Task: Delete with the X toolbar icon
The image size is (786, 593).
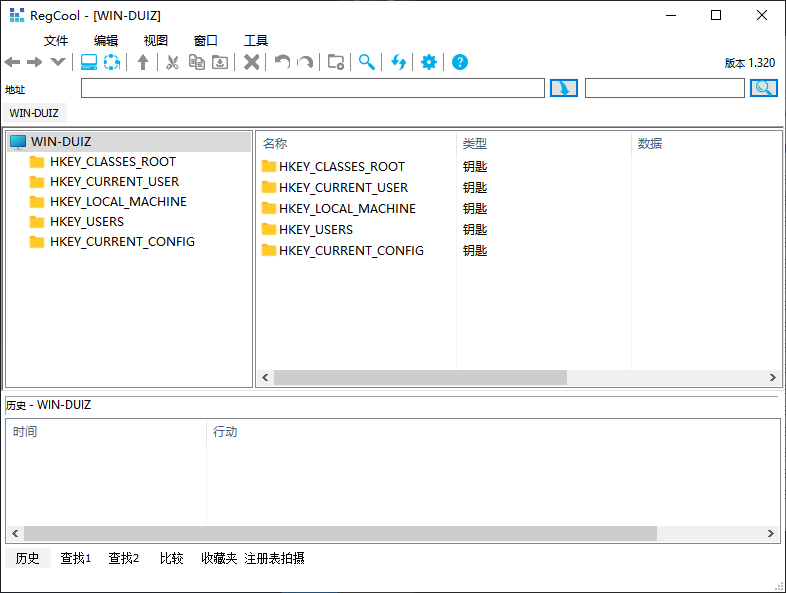Action: click(x=252, y=62)
